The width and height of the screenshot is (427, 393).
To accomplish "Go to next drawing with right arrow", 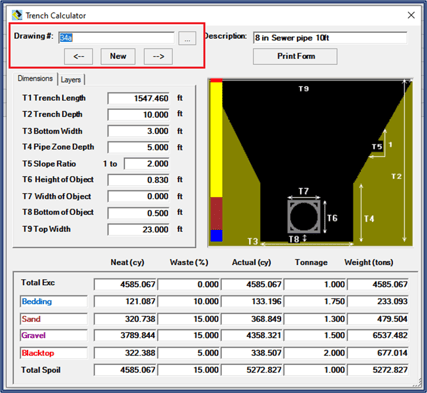I will click(158, 56).
